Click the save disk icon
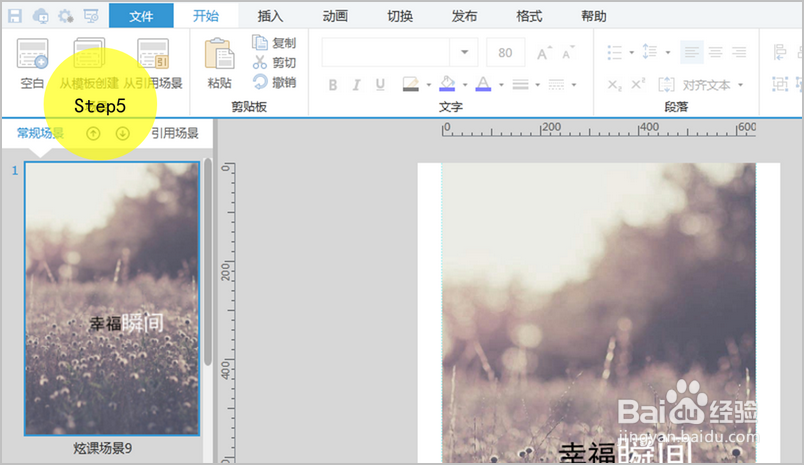The height and width of the screenshot is (465, 804). tap(14, 16)
